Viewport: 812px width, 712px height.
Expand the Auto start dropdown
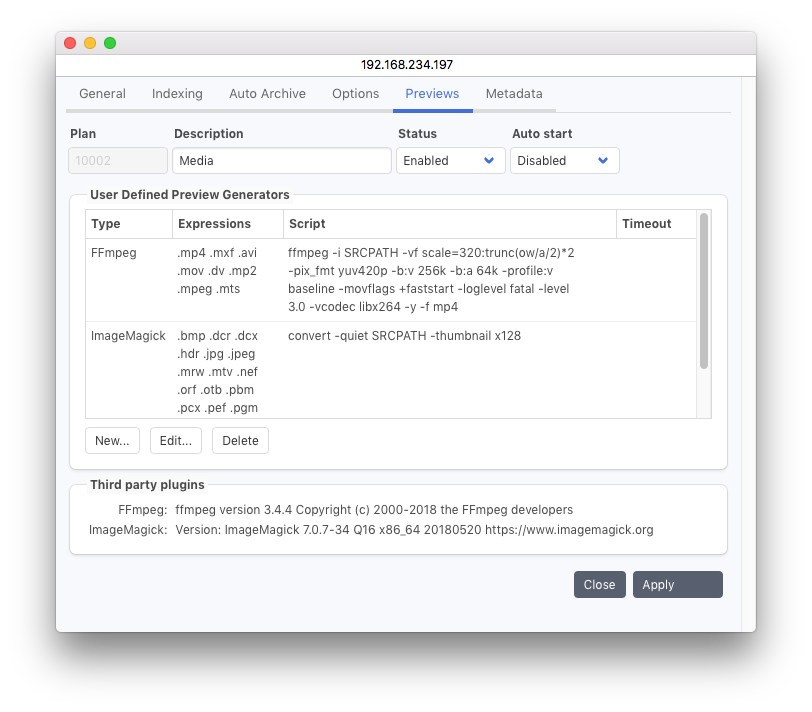pyautogui.click(x=564, y=161)
